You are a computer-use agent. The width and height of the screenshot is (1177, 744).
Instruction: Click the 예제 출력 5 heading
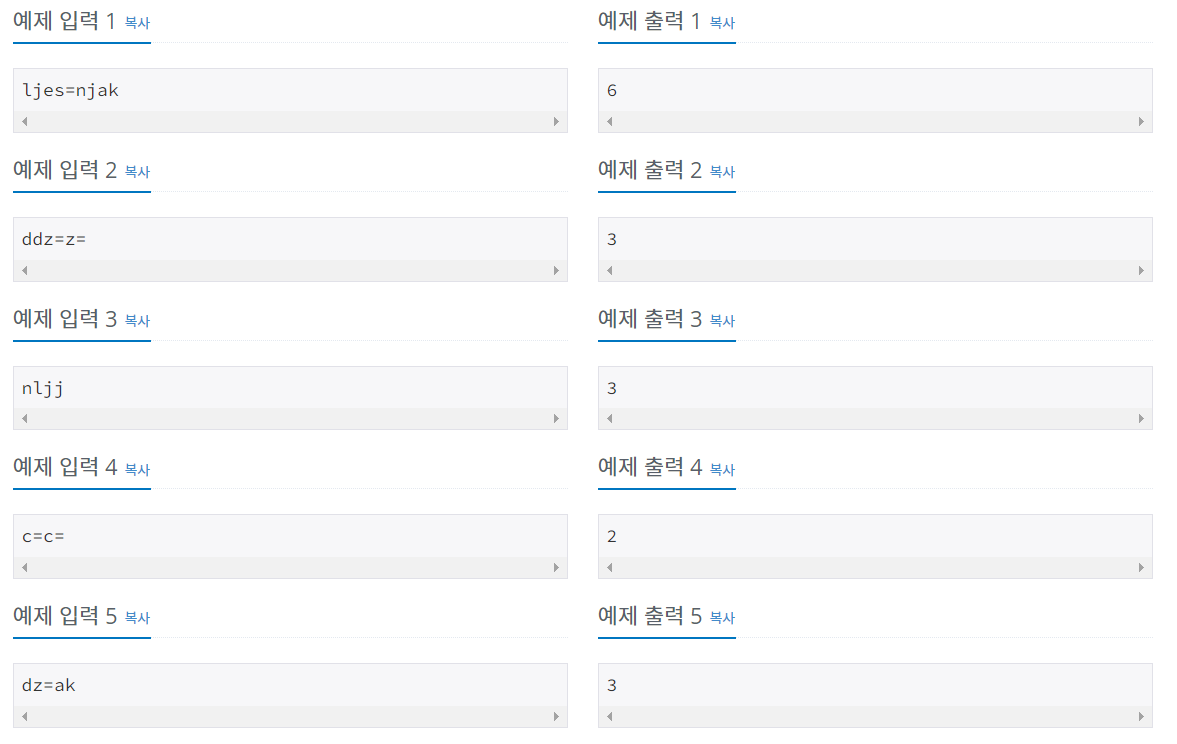(x=647, y=617)
